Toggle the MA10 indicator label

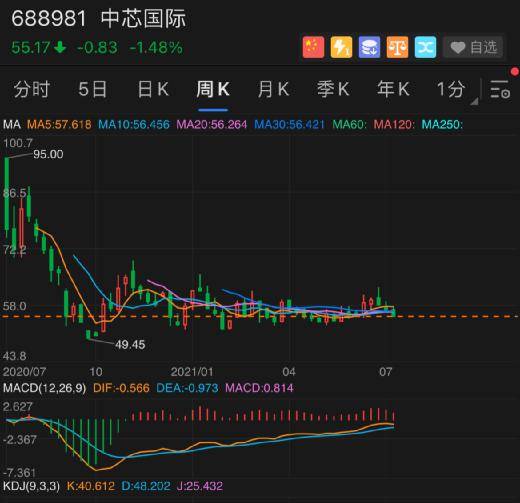pyautogui.click(x=134, y=125)
